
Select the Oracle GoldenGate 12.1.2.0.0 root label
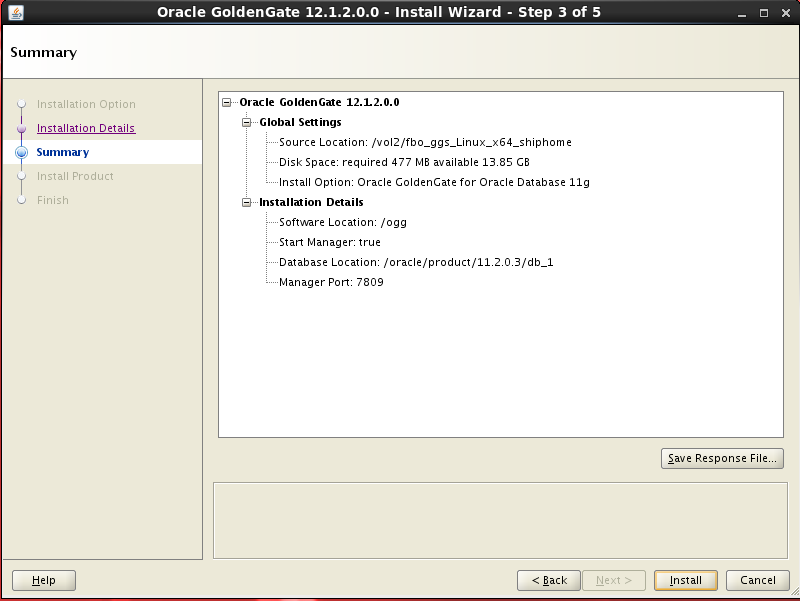point(319,103)
